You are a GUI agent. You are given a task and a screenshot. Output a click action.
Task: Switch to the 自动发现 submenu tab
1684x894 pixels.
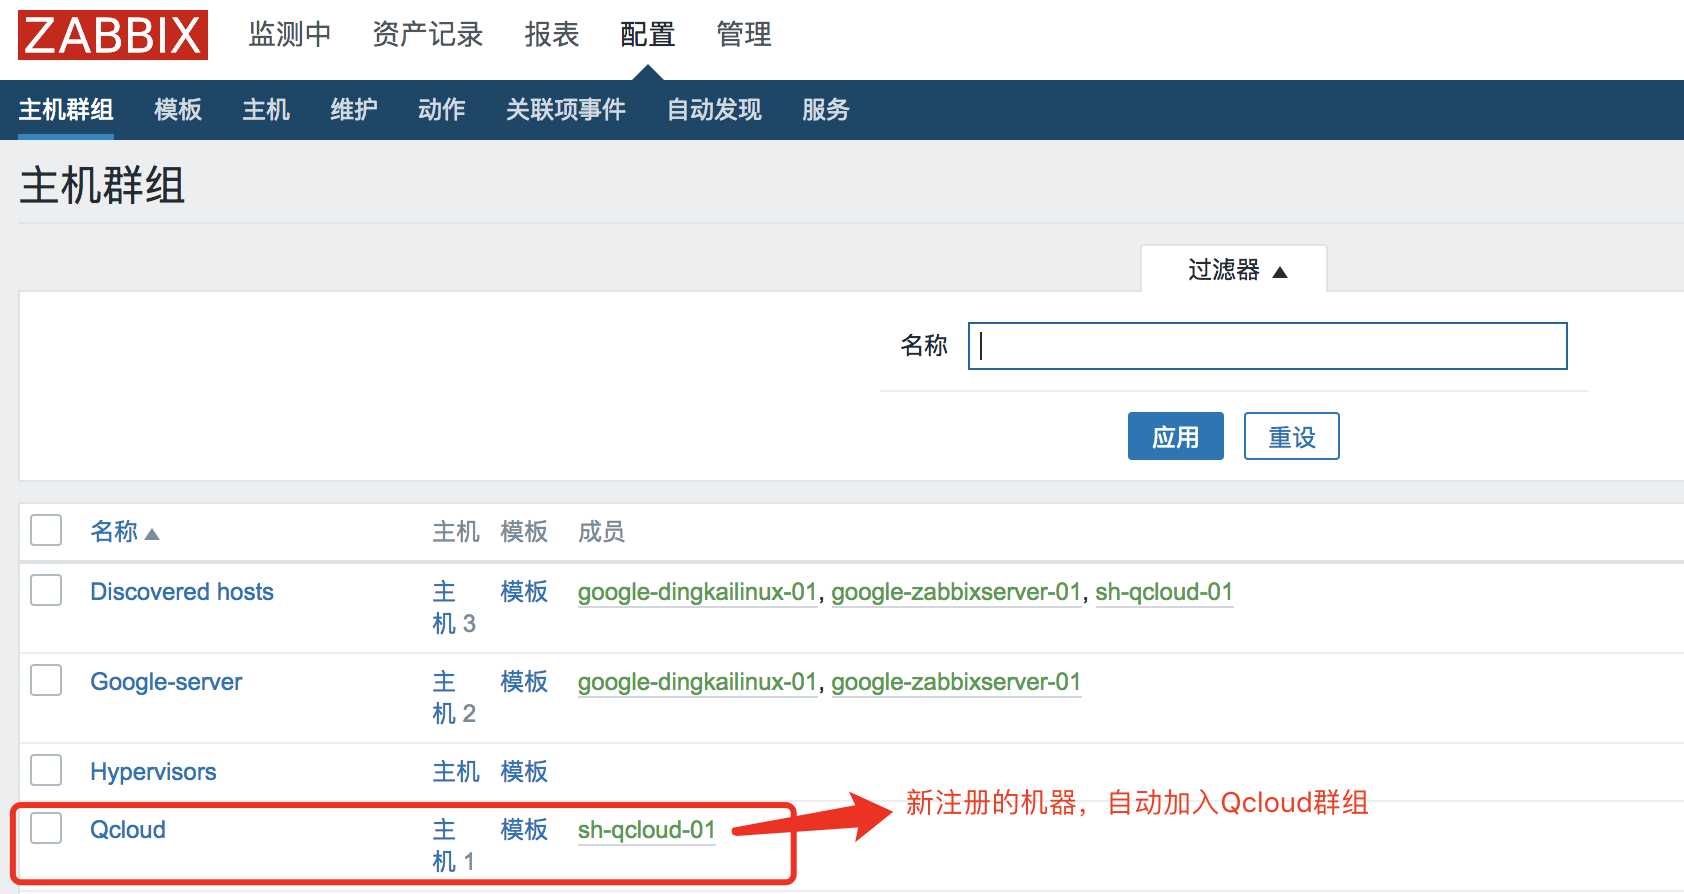coord(714,109)
